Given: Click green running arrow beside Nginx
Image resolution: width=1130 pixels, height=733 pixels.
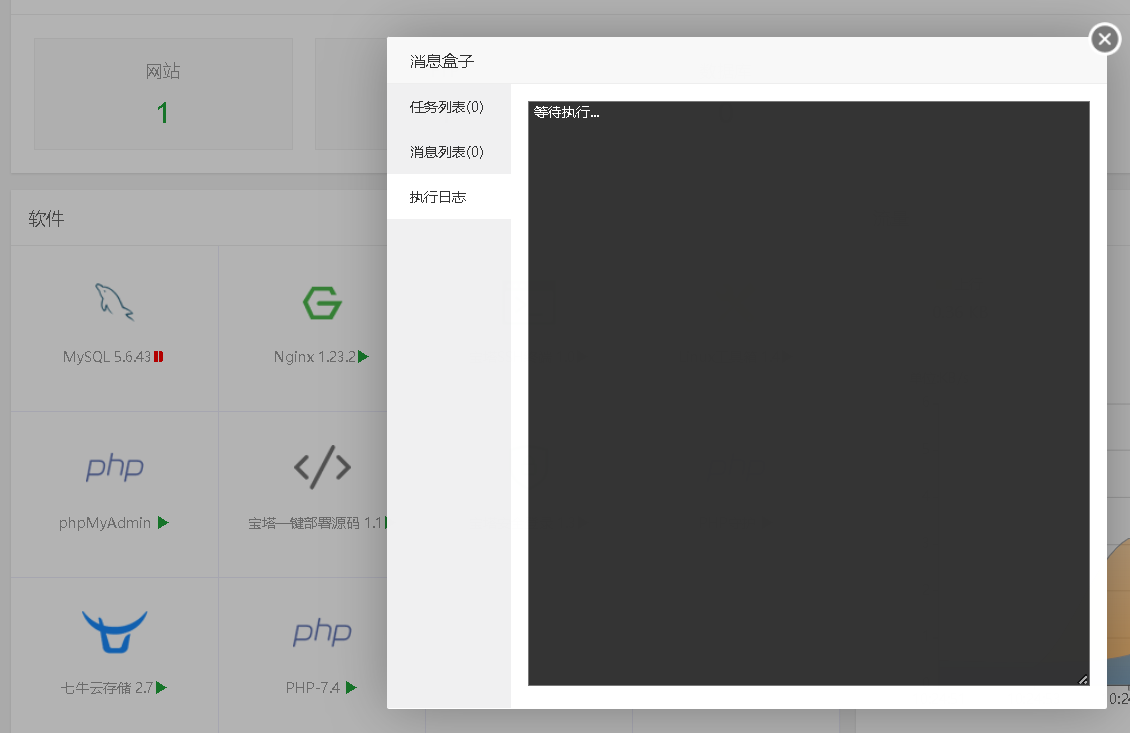Looking at the screenshot, I should pyautogui.click(x=363, y=357).
